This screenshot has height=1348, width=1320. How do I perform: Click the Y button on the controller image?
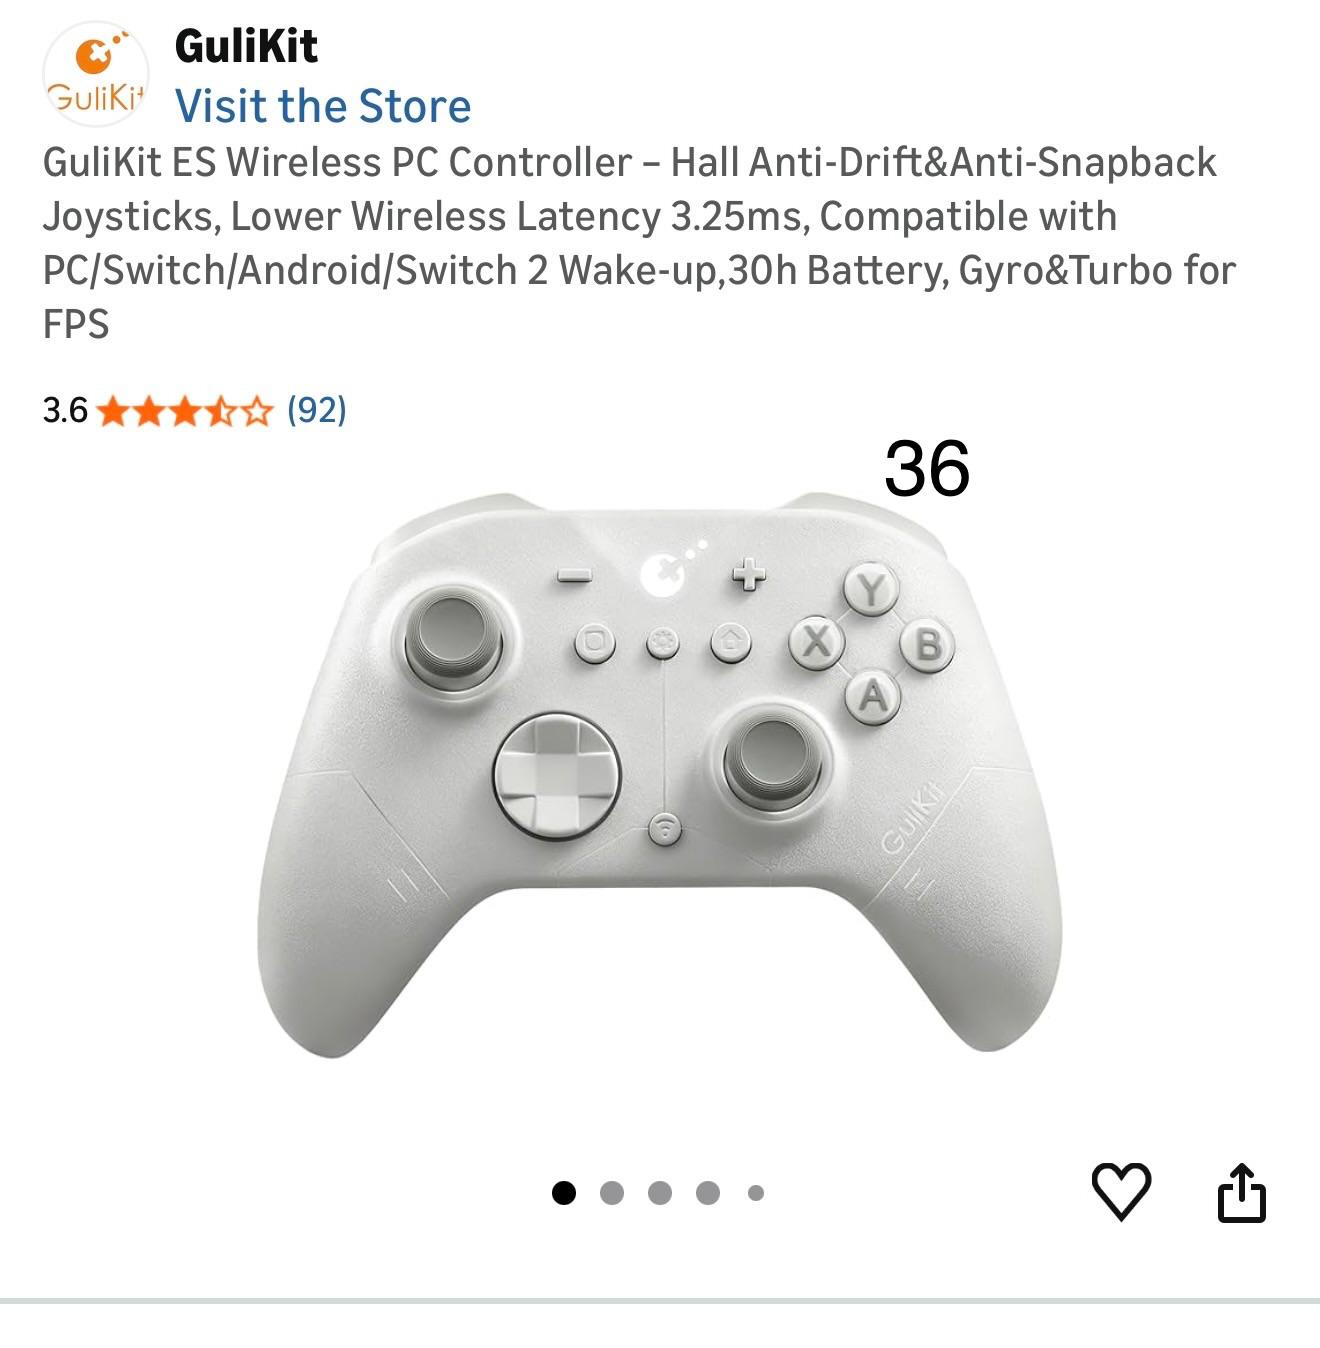872,590
